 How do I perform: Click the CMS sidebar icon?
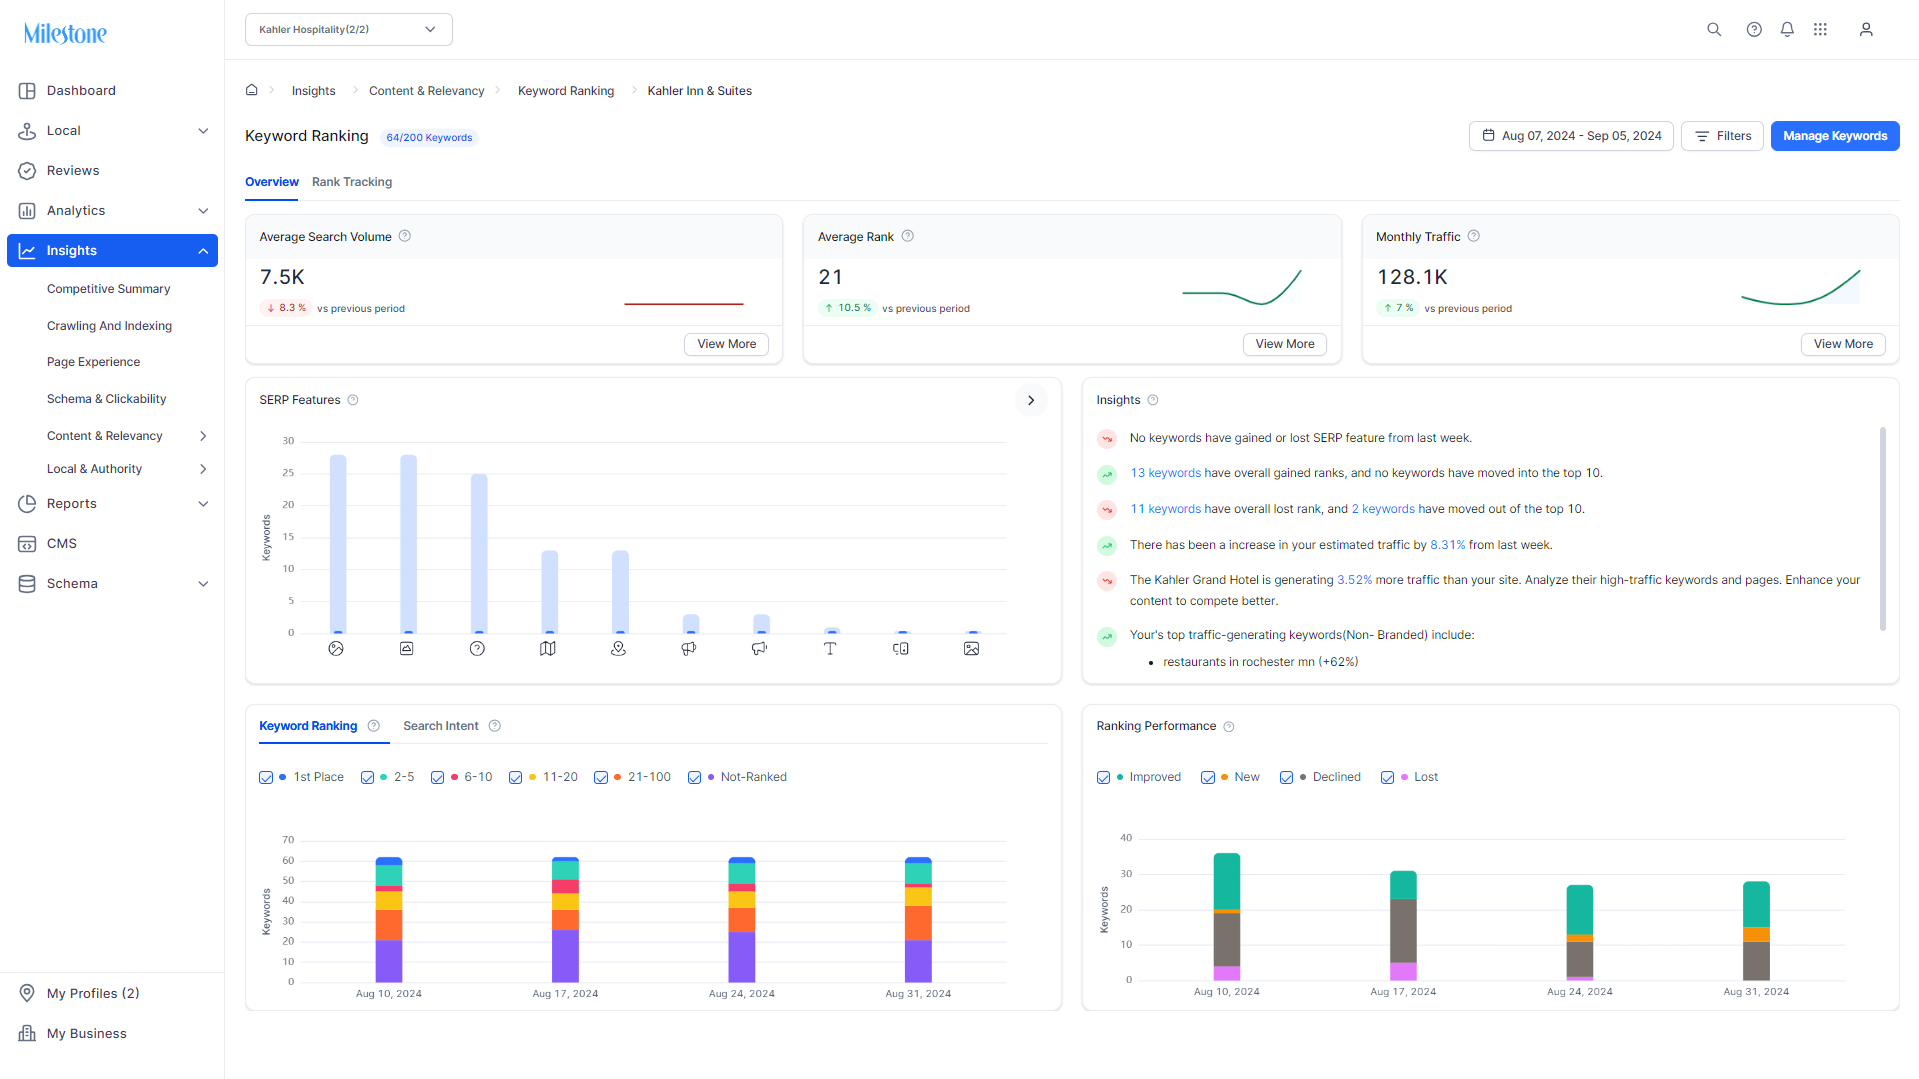pos(27,544)
